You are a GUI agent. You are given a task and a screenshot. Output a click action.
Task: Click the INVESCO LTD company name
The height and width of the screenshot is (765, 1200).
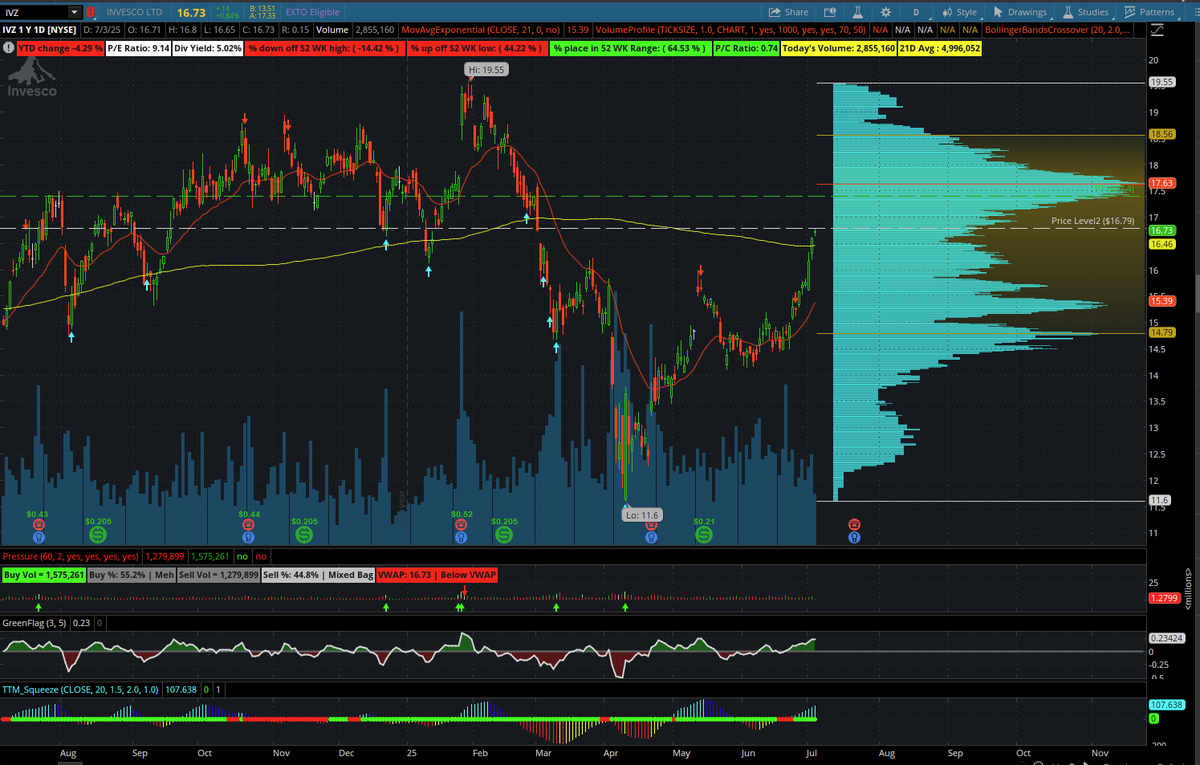pos(136,12)
